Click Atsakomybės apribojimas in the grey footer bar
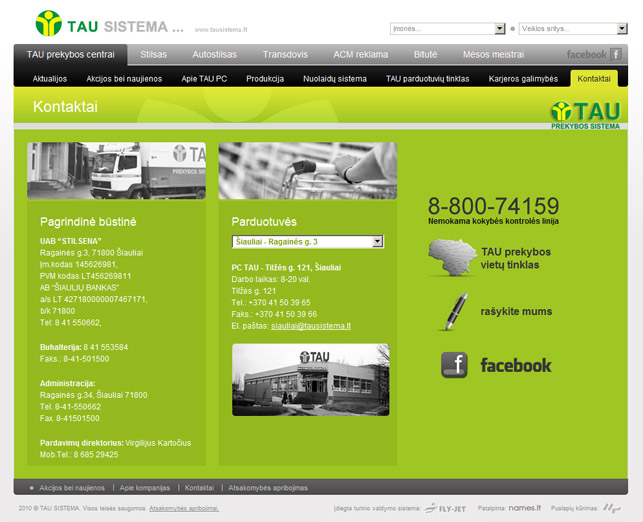 268,488
